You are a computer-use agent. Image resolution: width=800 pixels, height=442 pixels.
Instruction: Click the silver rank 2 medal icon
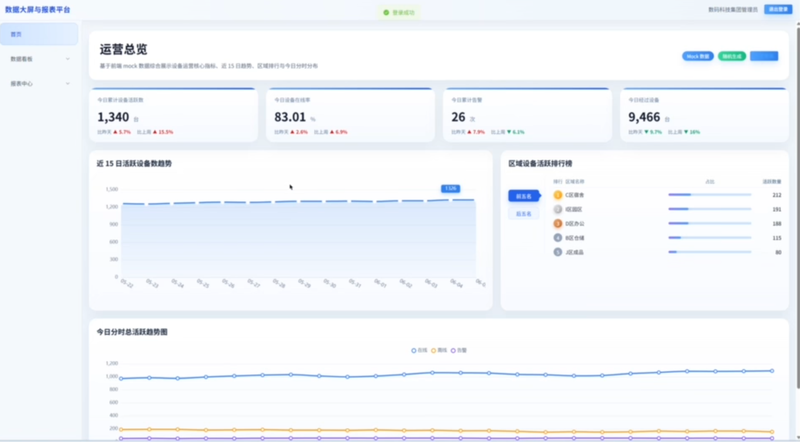coord(558,209)
